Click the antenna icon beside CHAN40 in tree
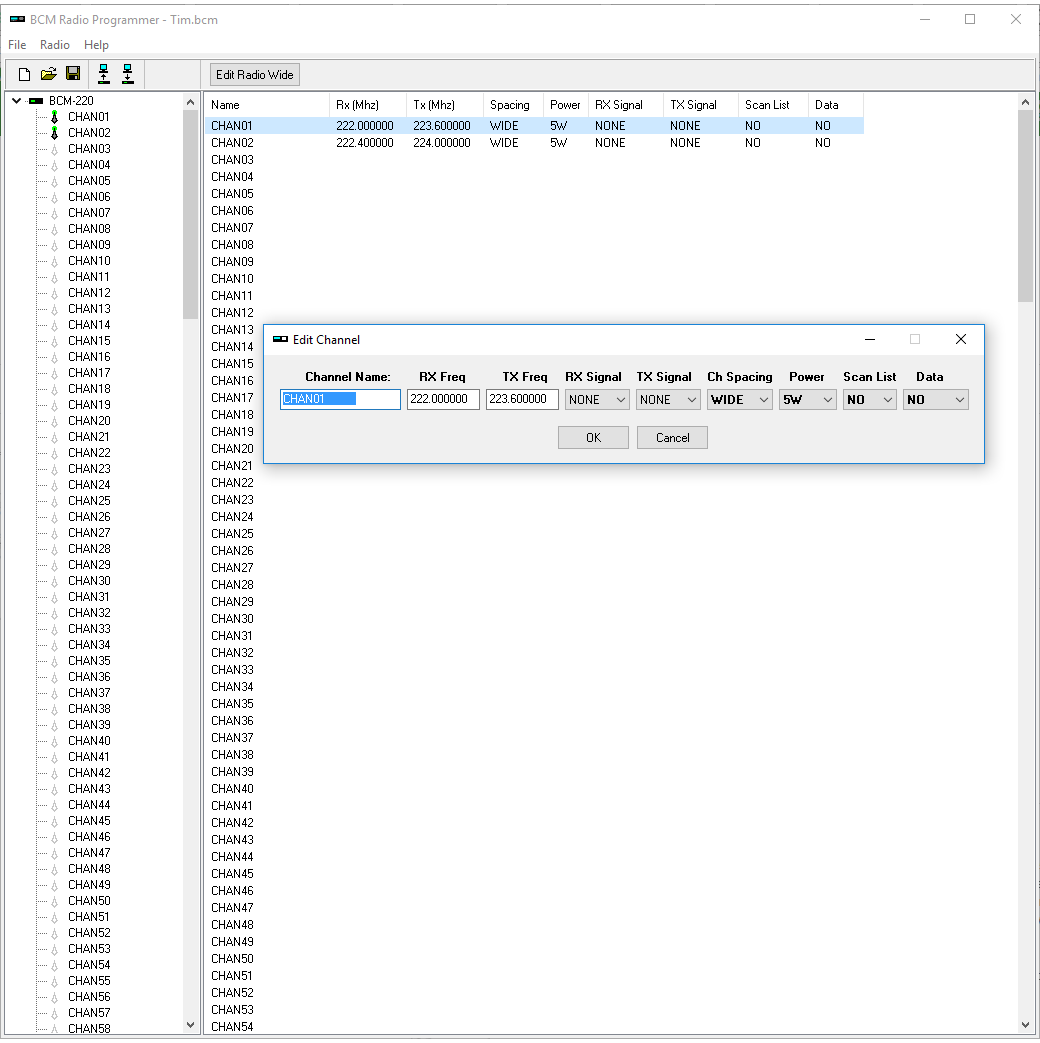1040x1043 pixels. [55, 741]
